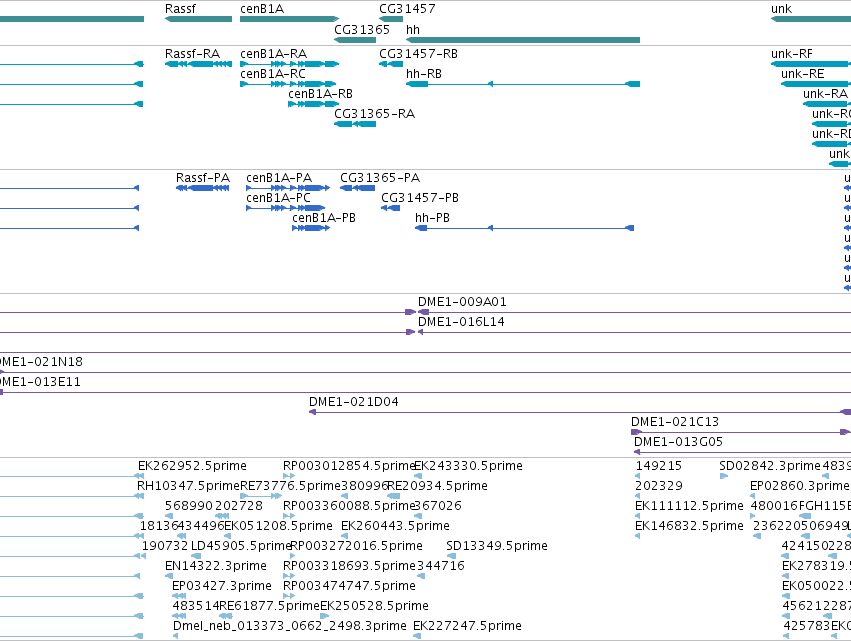Click feature 190732
The image size is (851, 641).
pos(164,547)
